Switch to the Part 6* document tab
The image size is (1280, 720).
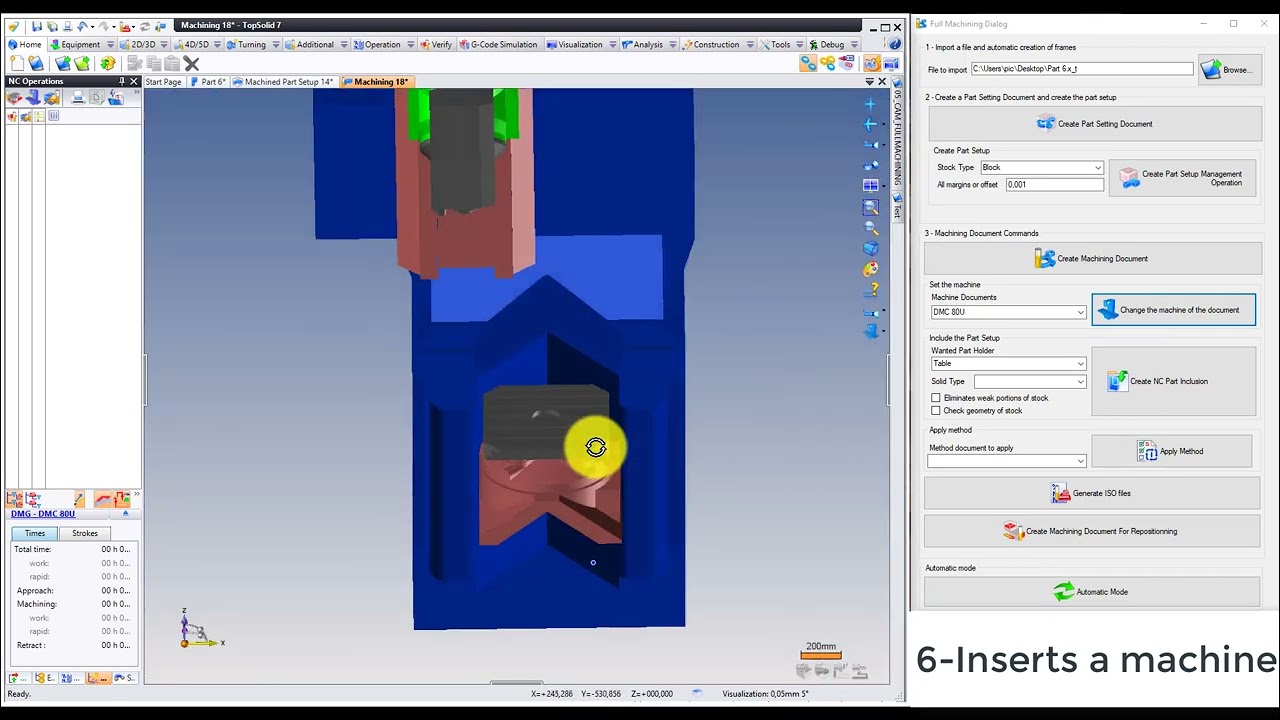tap(210, 82)
